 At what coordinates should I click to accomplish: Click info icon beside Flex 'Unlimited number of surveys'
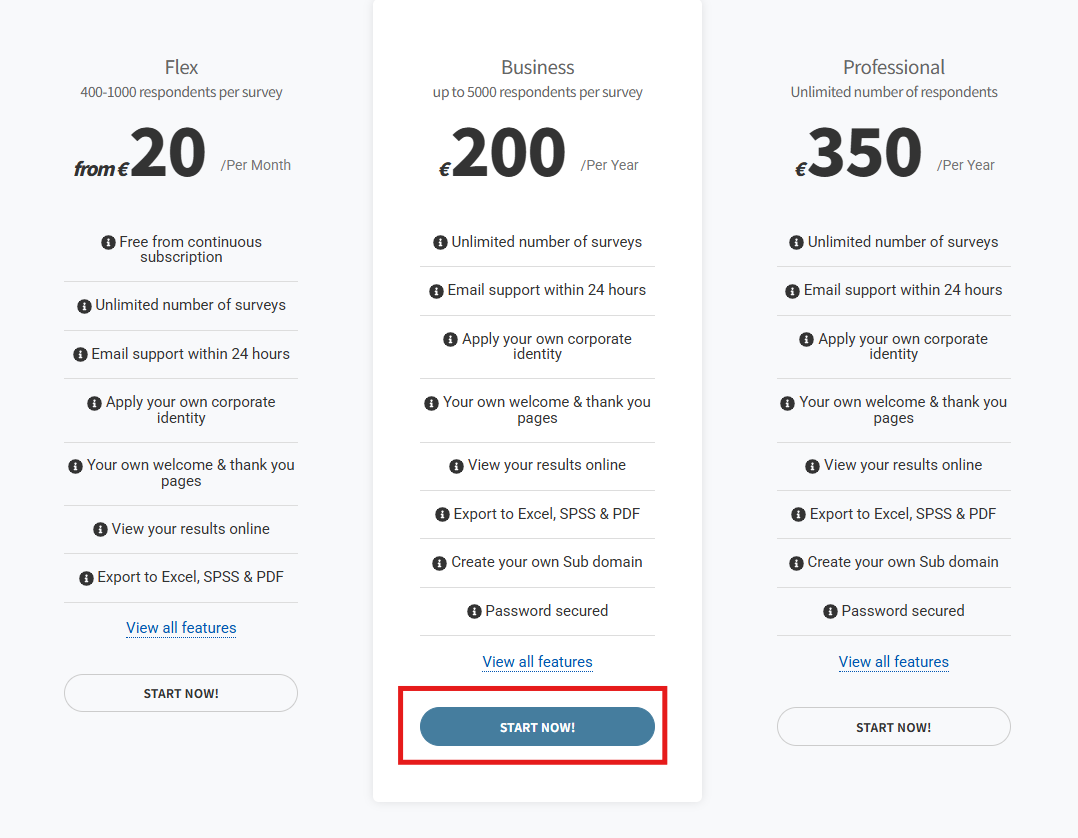point(84,306)
